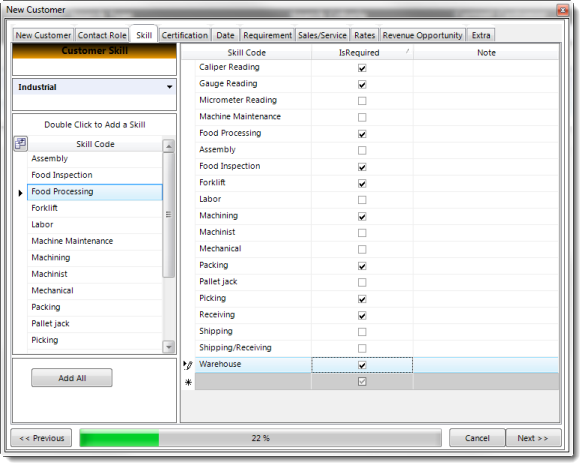Image resolution: width=585 pixels, height=468 pixels.
Task: Click the Note cell for Warehouse
Action: [486, 365]
